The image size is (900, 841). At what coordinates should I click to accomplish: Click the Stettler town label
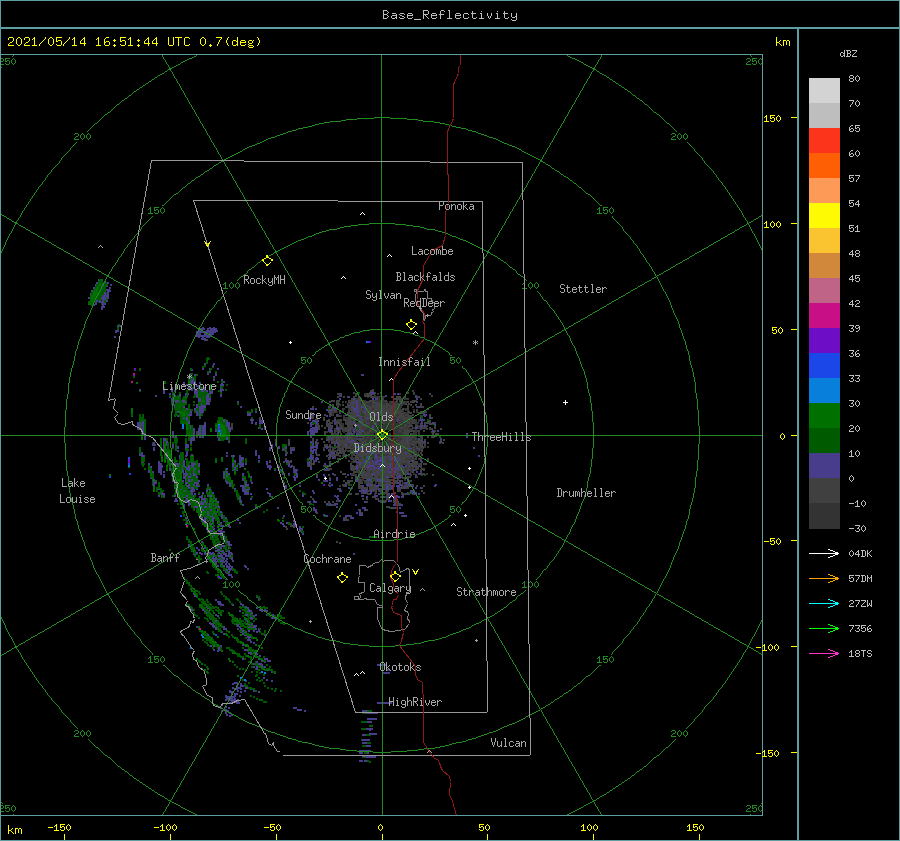click(x=583, y=289)
